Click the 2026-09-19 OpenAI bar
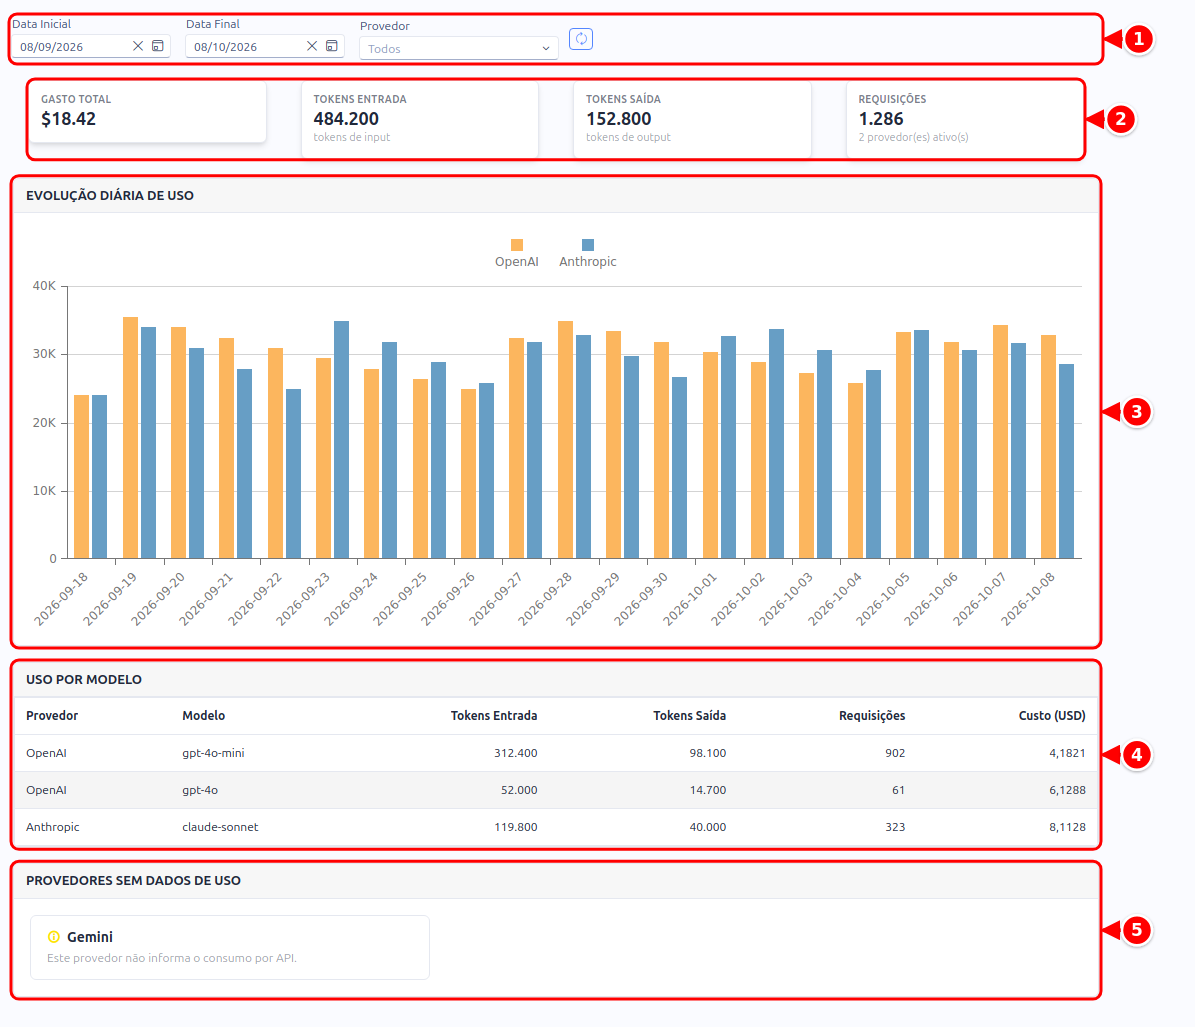Image resolution: width=1195 pixels, height=1027 pixels. tap(130, 438)
